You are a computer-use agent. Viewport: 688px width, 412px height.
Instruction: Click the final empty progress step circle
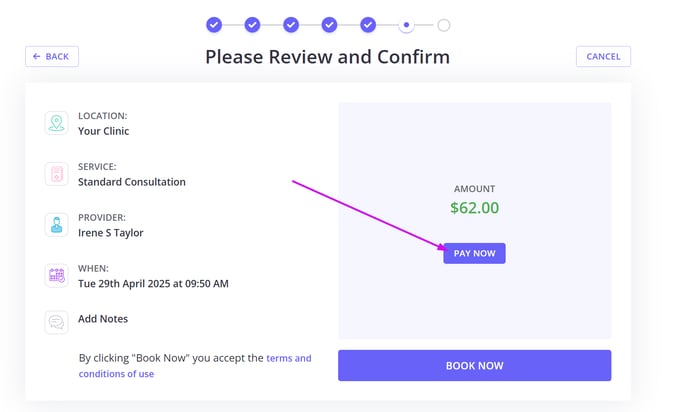[x=444, y=25]
